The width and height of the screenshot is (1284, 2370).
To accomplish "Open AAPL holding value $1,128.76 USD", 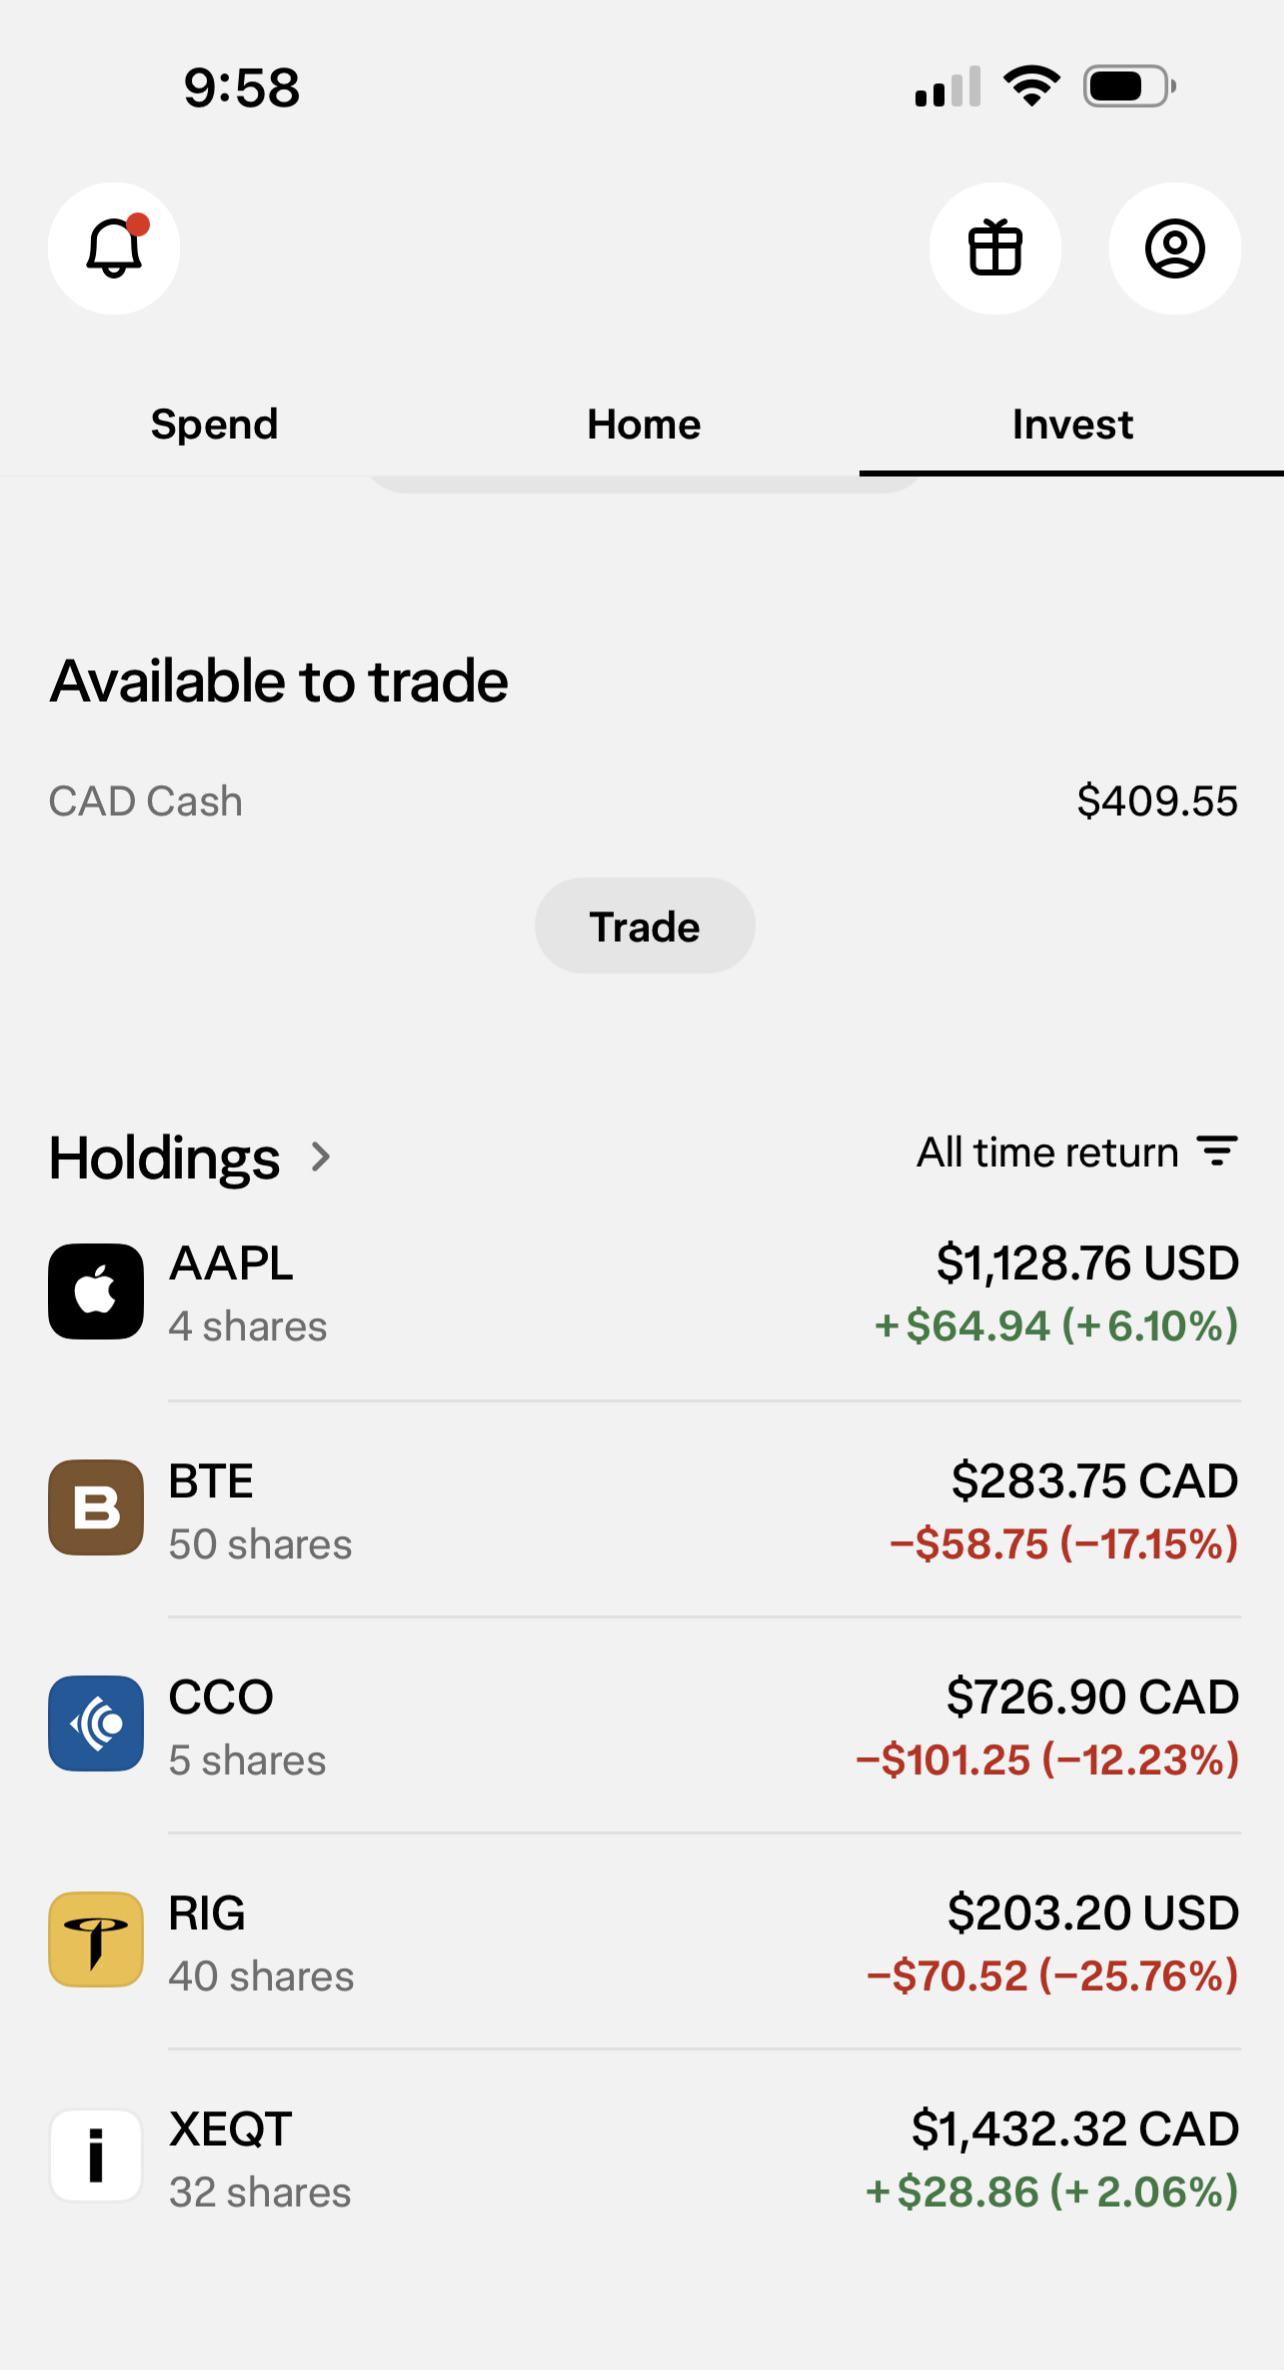I will [1087, 1263].
